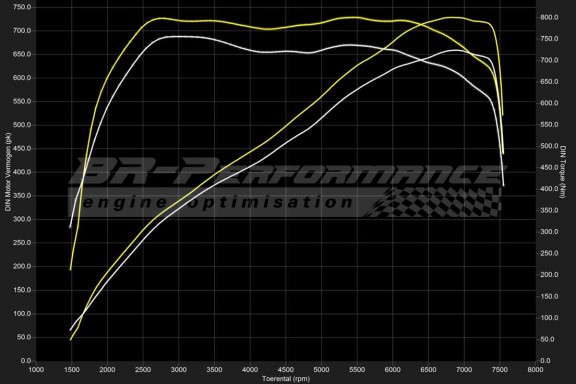Click 150.0 on the power (pk) axis

22,290
